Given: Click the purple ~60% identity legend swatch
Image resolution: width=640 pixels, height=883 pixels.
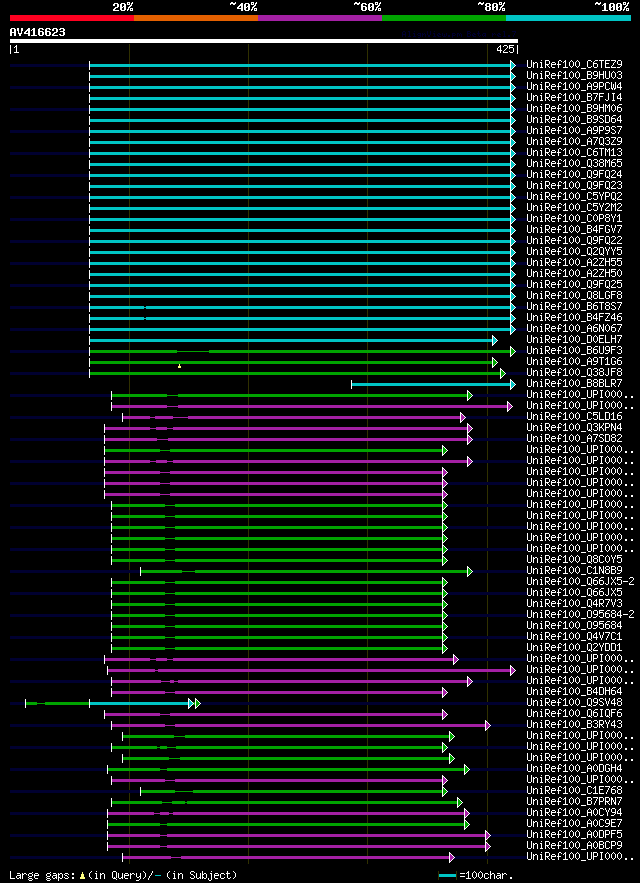Looking at the screenshot, I should pos(320,18).
